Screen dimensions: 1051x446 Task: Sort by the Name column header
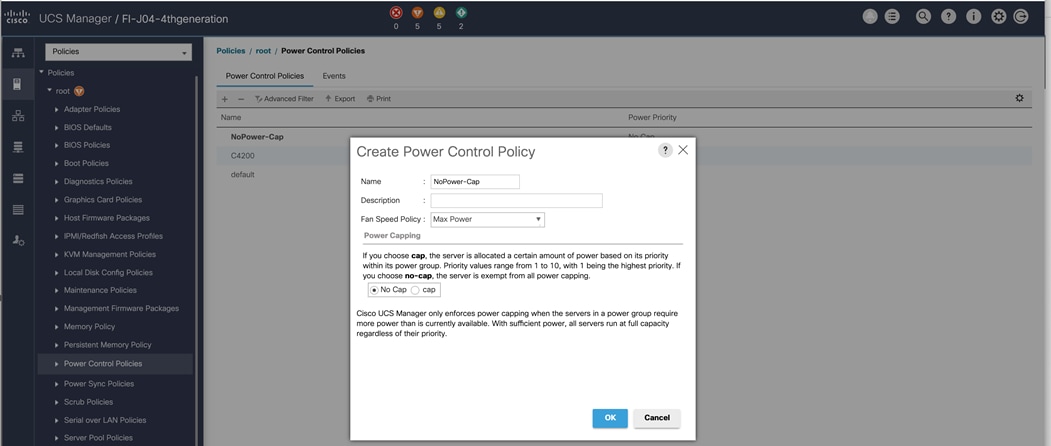click(231, 117)
